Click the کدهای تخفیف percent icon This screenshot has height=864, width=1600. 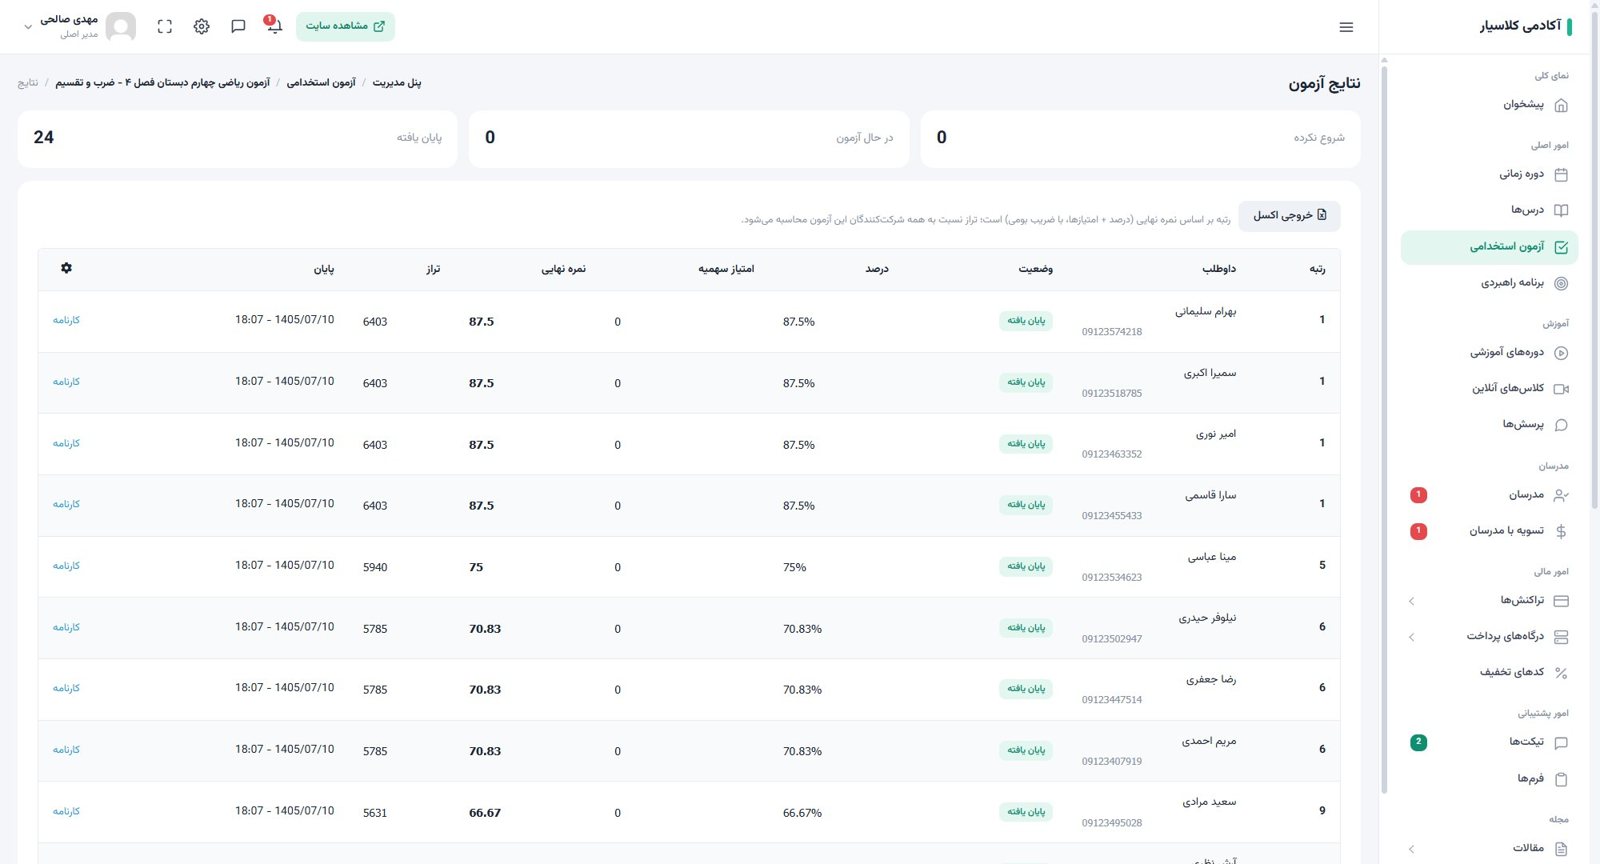tap(1561, 673)
